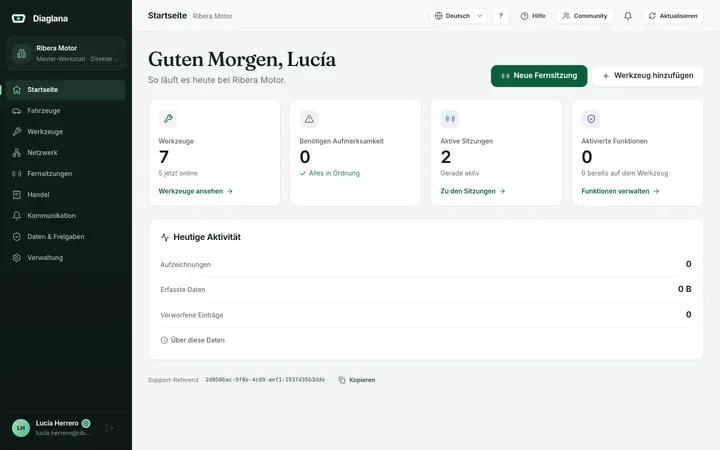The width and height of the screenshot is (720, 450).
Task: Click the Ribera Motor building icon
Action: [21, 53]
